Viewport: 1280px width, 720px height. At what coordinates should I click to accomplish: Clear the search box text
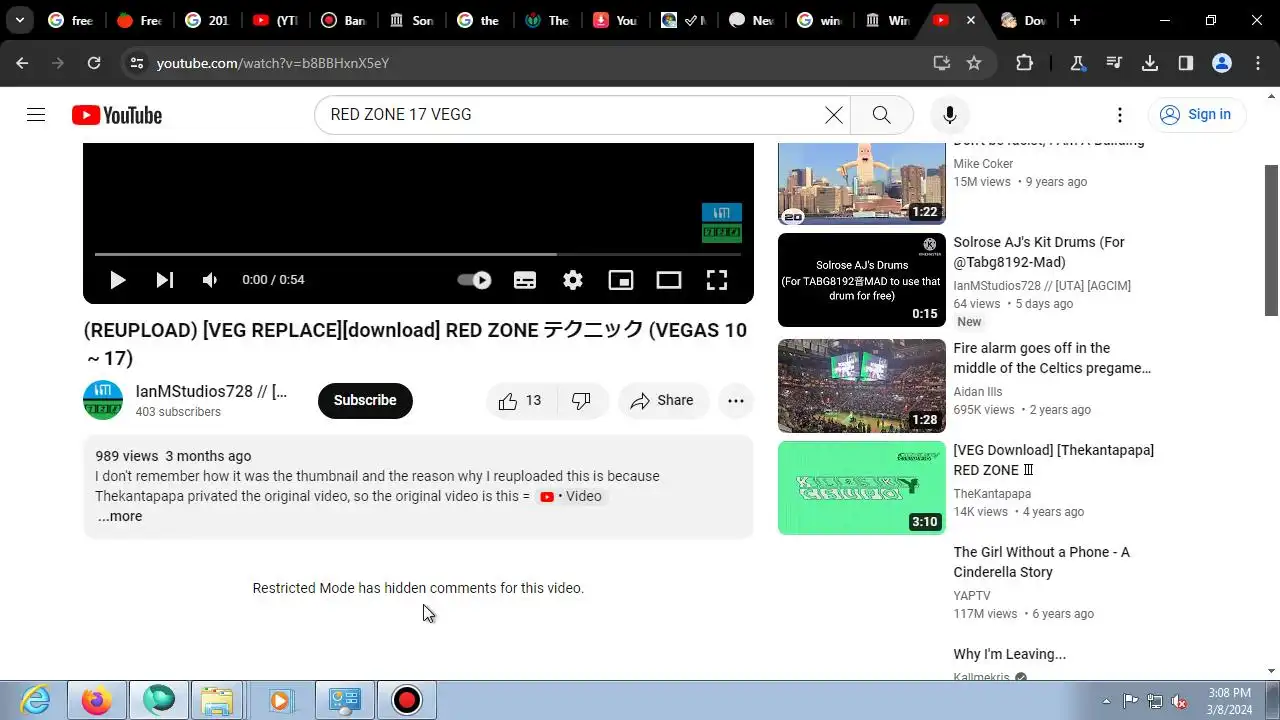pos(834,115)
